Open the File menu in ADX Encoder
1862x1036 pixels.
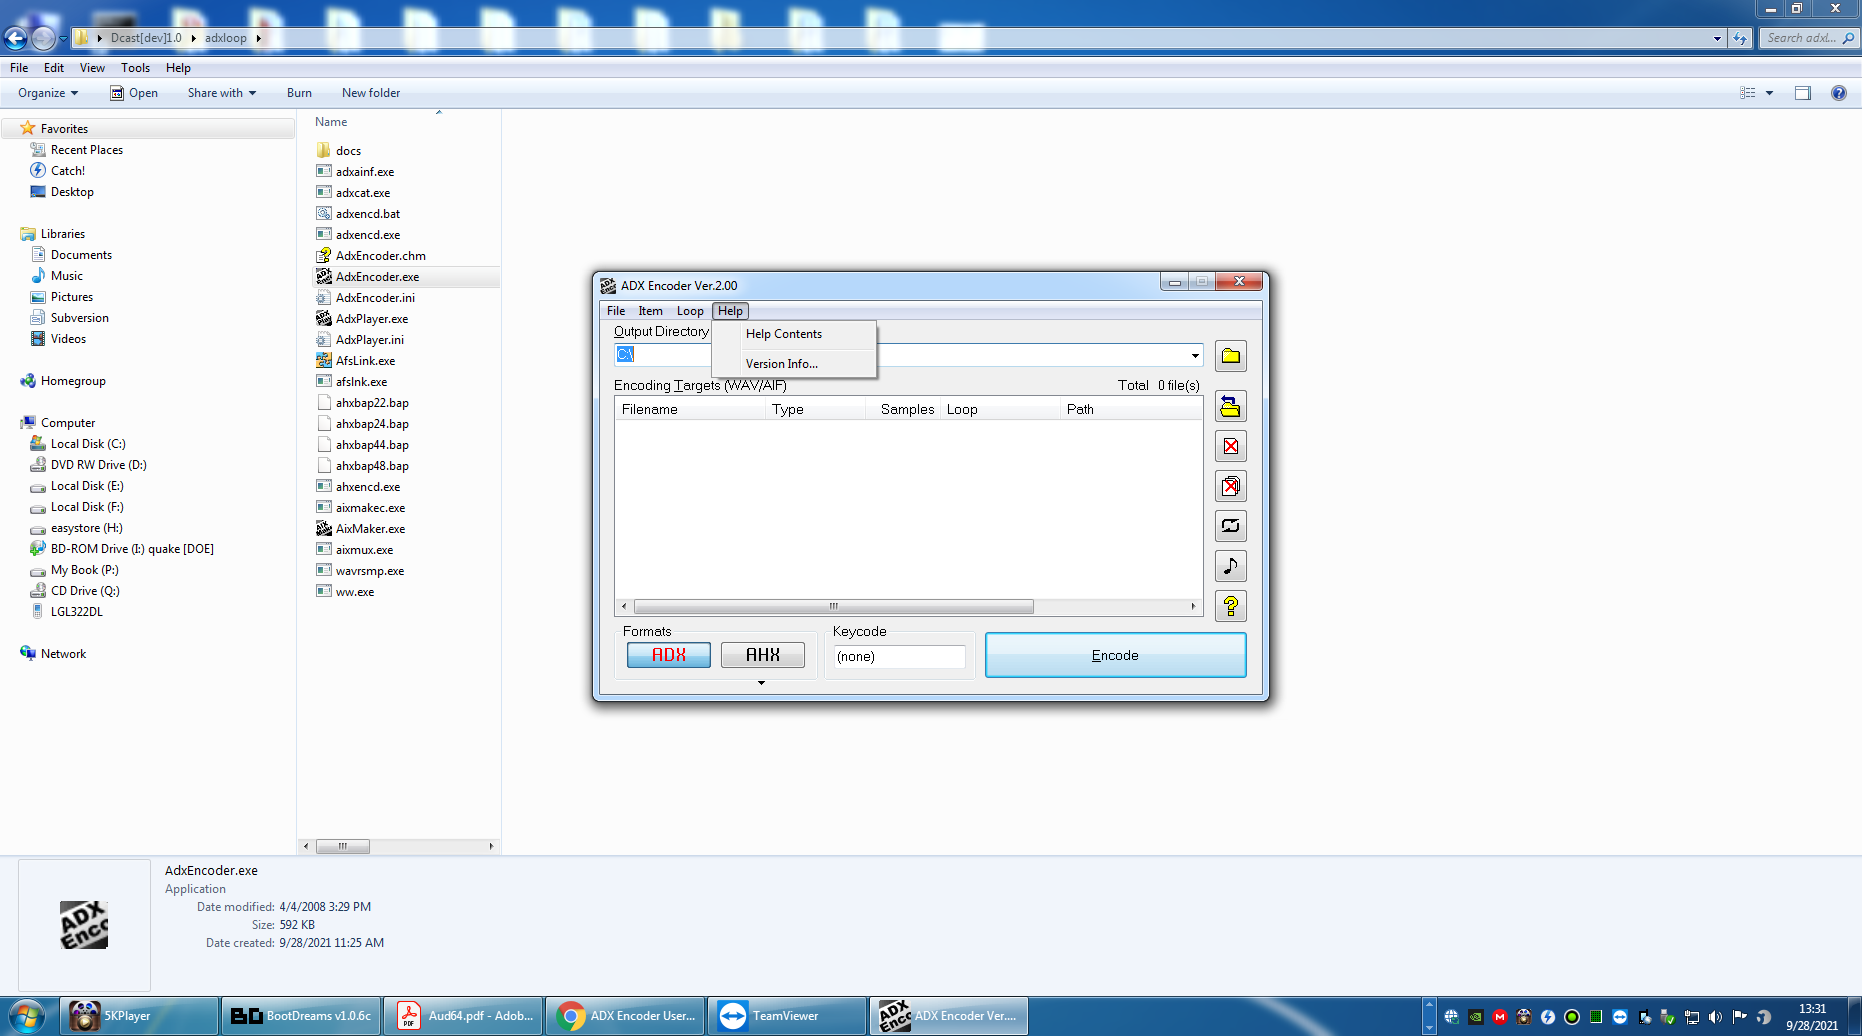click(616, 311)
